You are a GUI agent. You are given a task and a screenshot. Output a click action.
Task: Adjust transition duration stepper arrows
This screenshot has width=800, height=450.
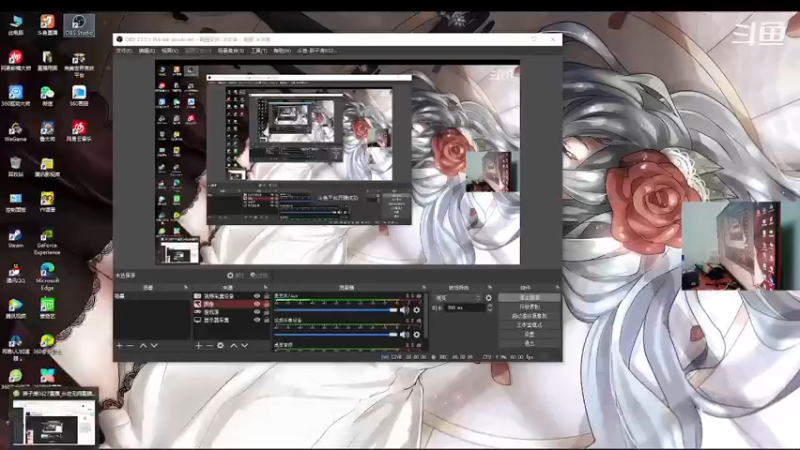tap(490, 308)
